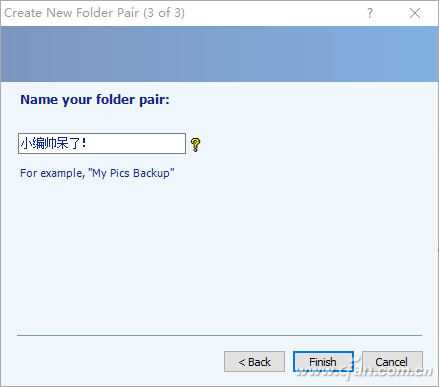The image size is (439, 387).
Task: Click empty space in the name text box
Action: coord(137,144)
